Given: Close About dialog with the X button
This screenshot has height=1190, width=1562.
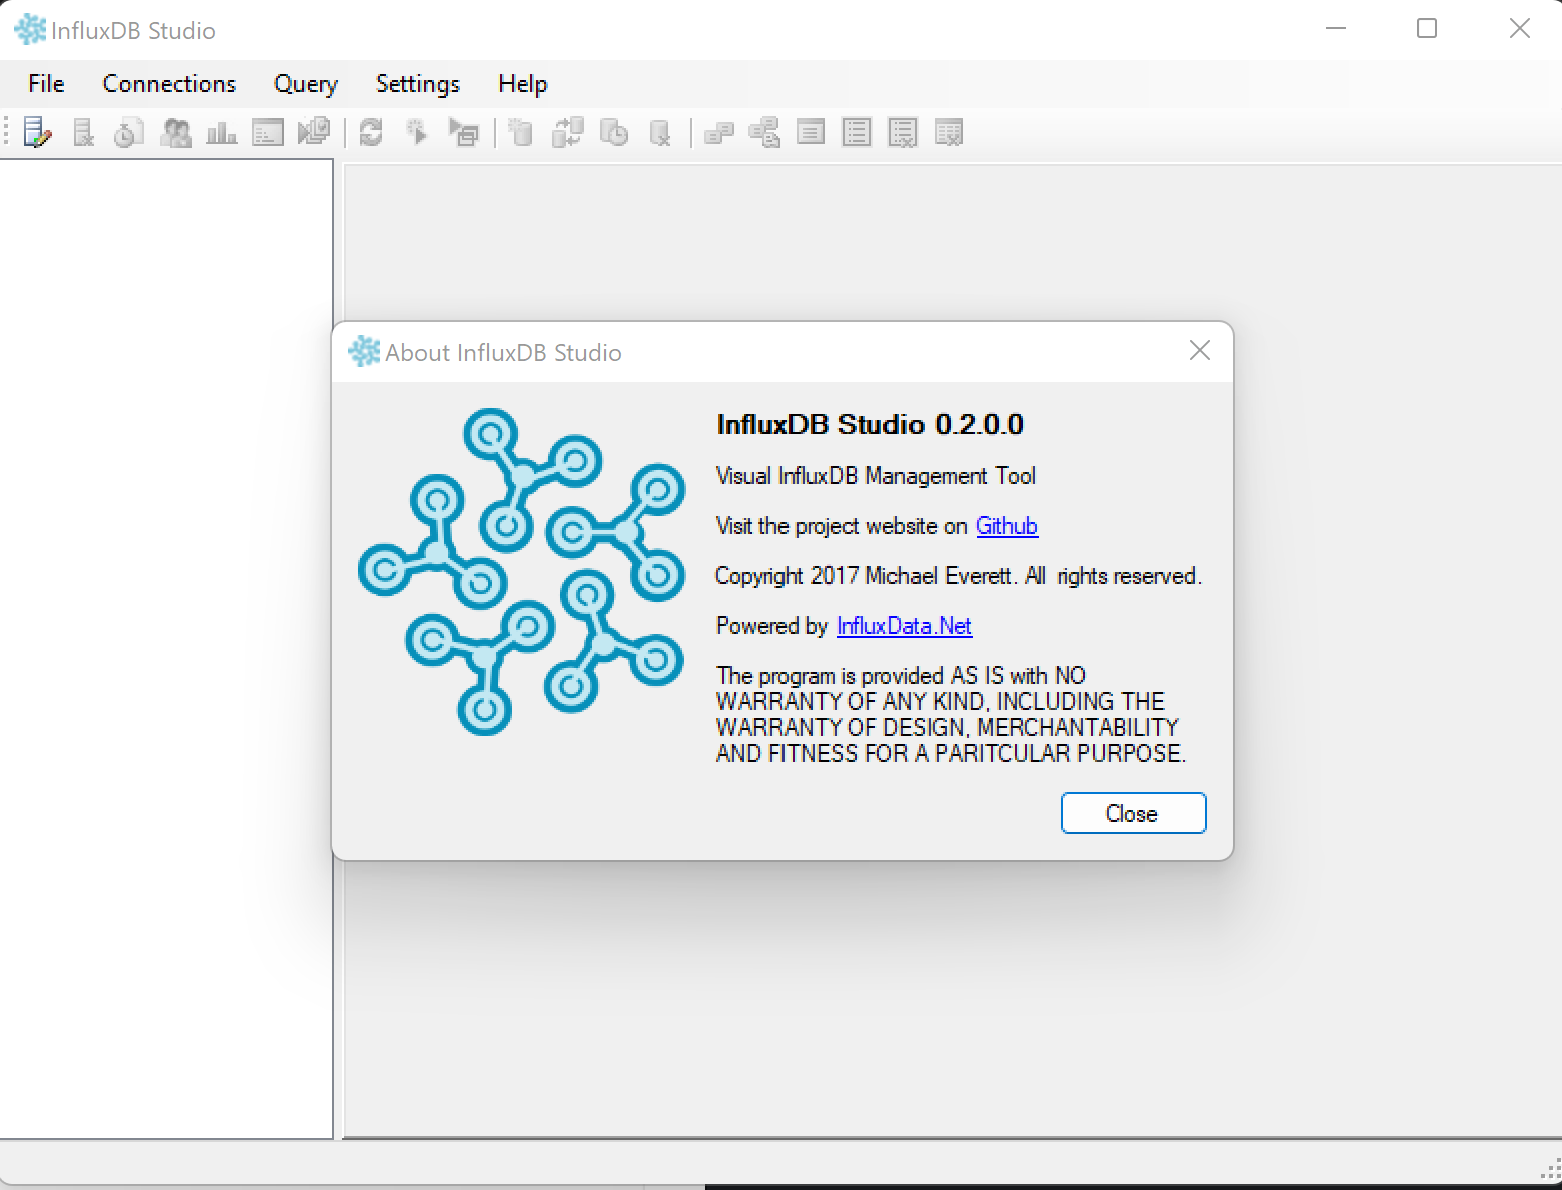Looking at the screenshot, I should pos(1200,350).
